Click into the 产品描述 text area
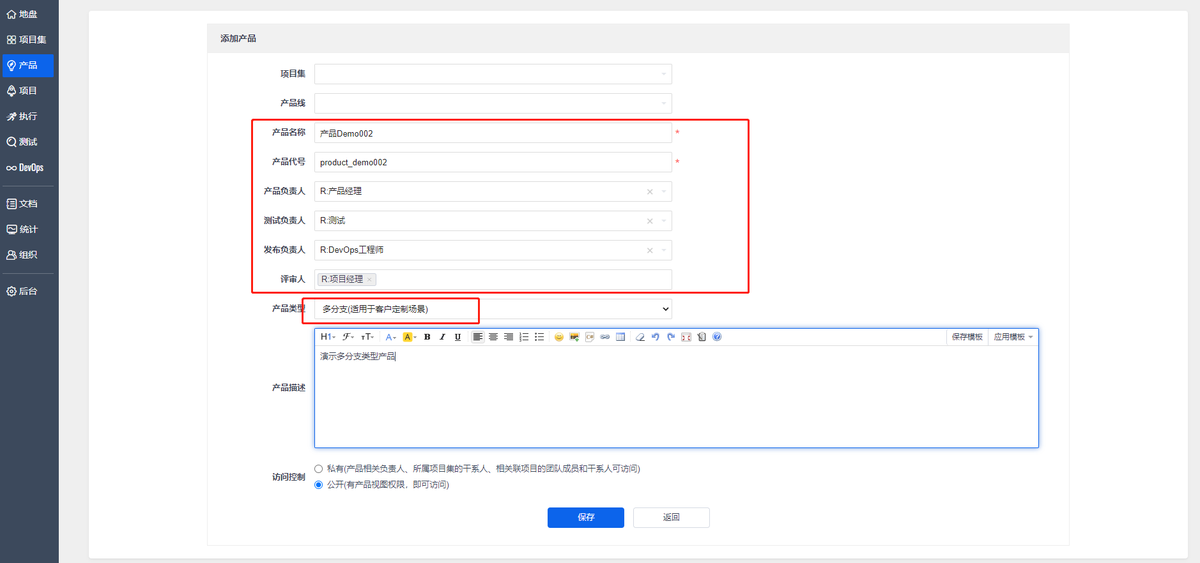The image size is (1200, 563). (x=676, y=397)
